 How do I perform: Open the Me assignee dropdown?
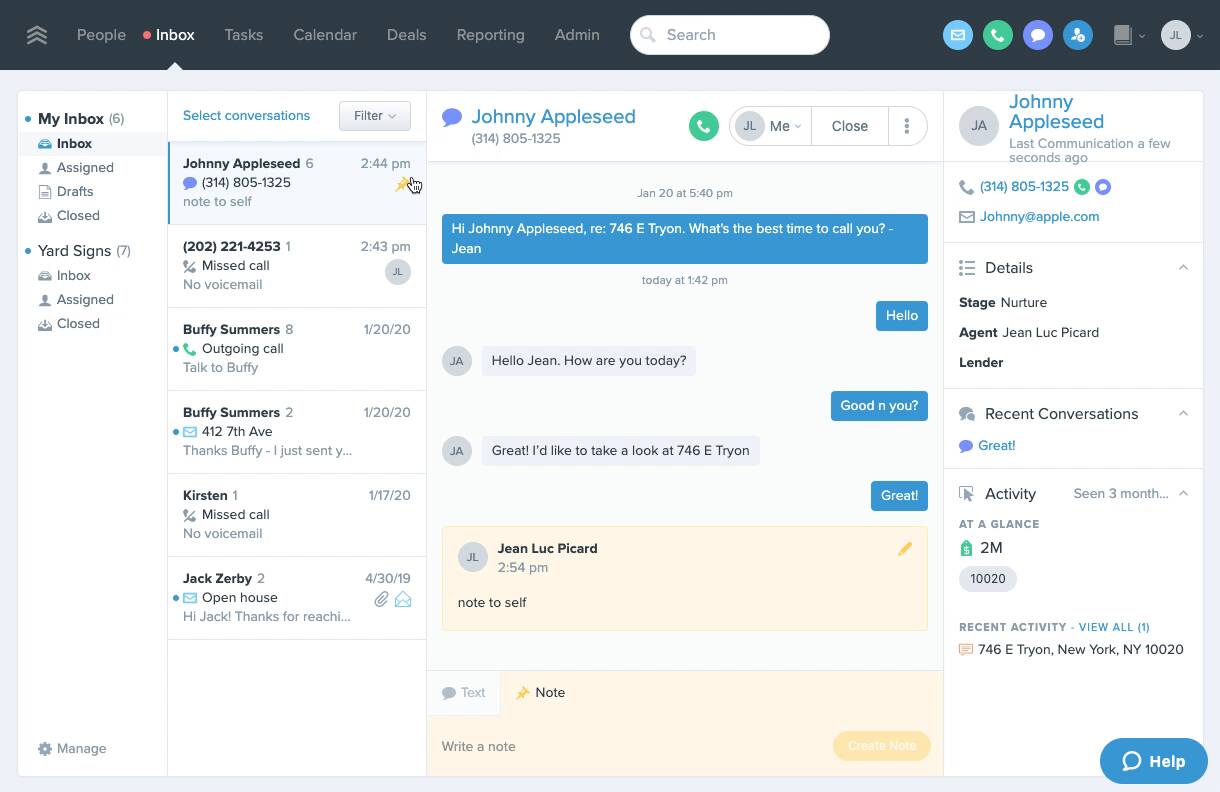770,126
